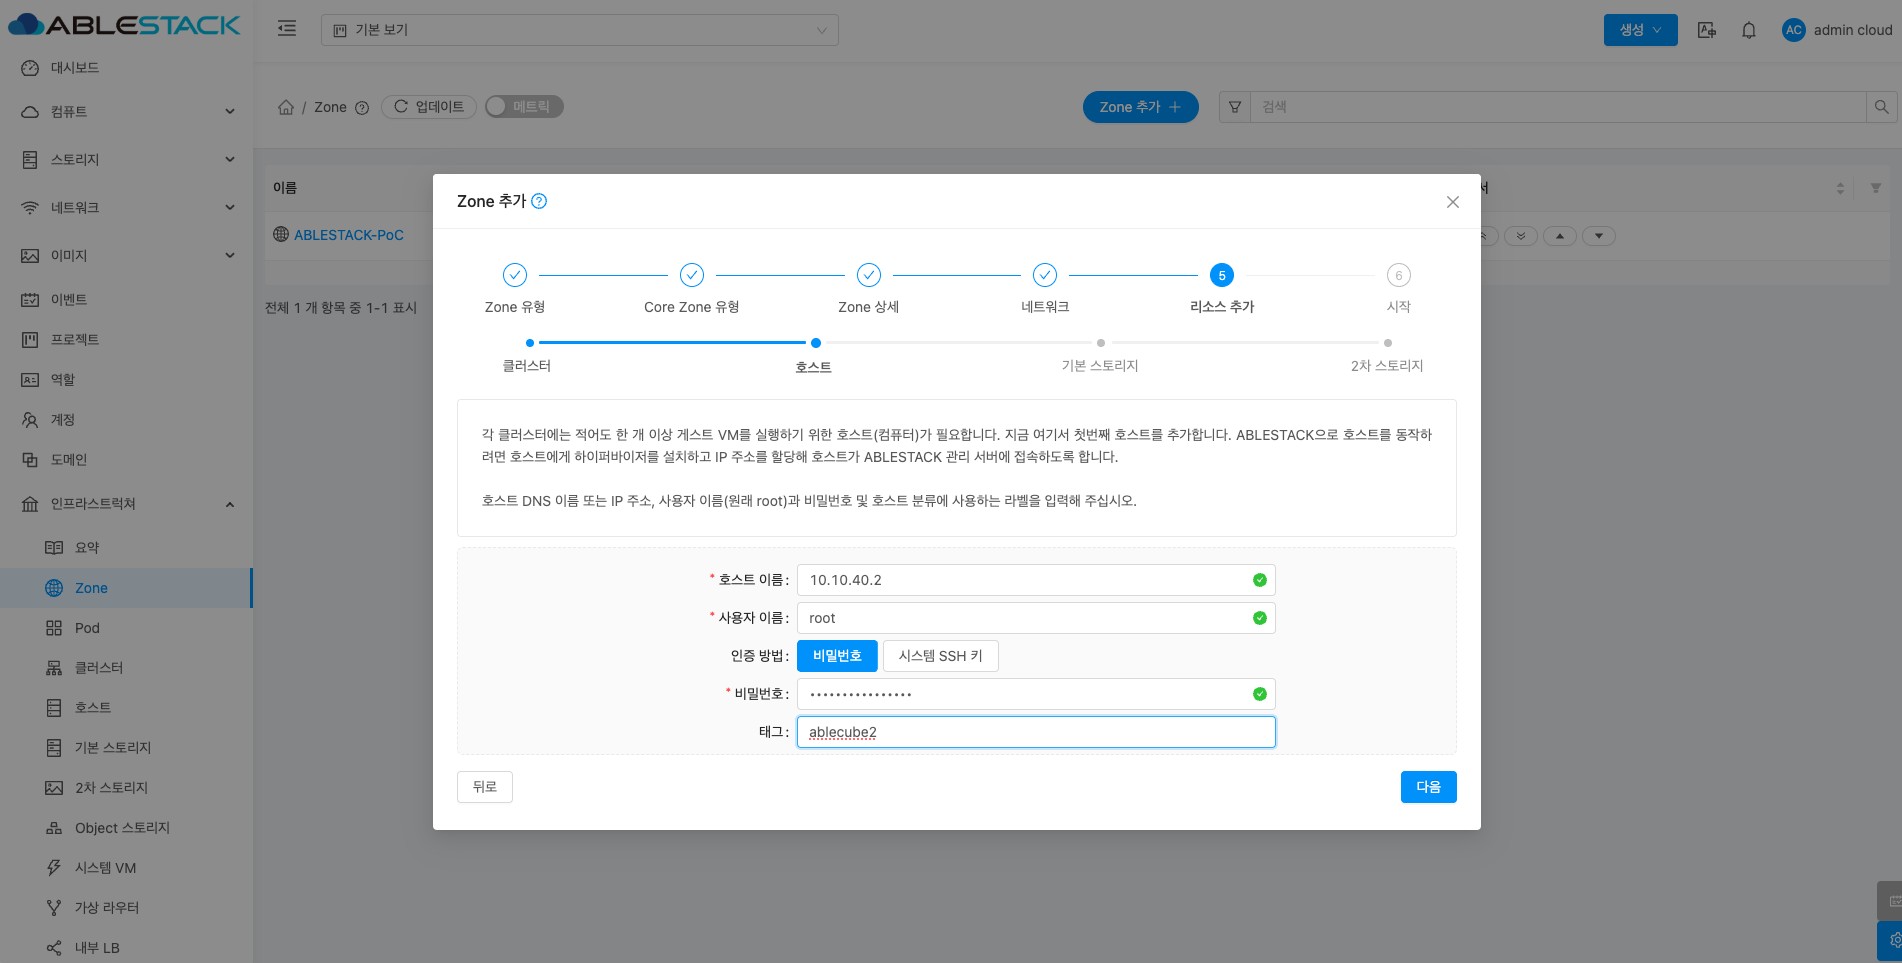
Task: Click the 업데이트 refresh button
Action: pos(429,107)
